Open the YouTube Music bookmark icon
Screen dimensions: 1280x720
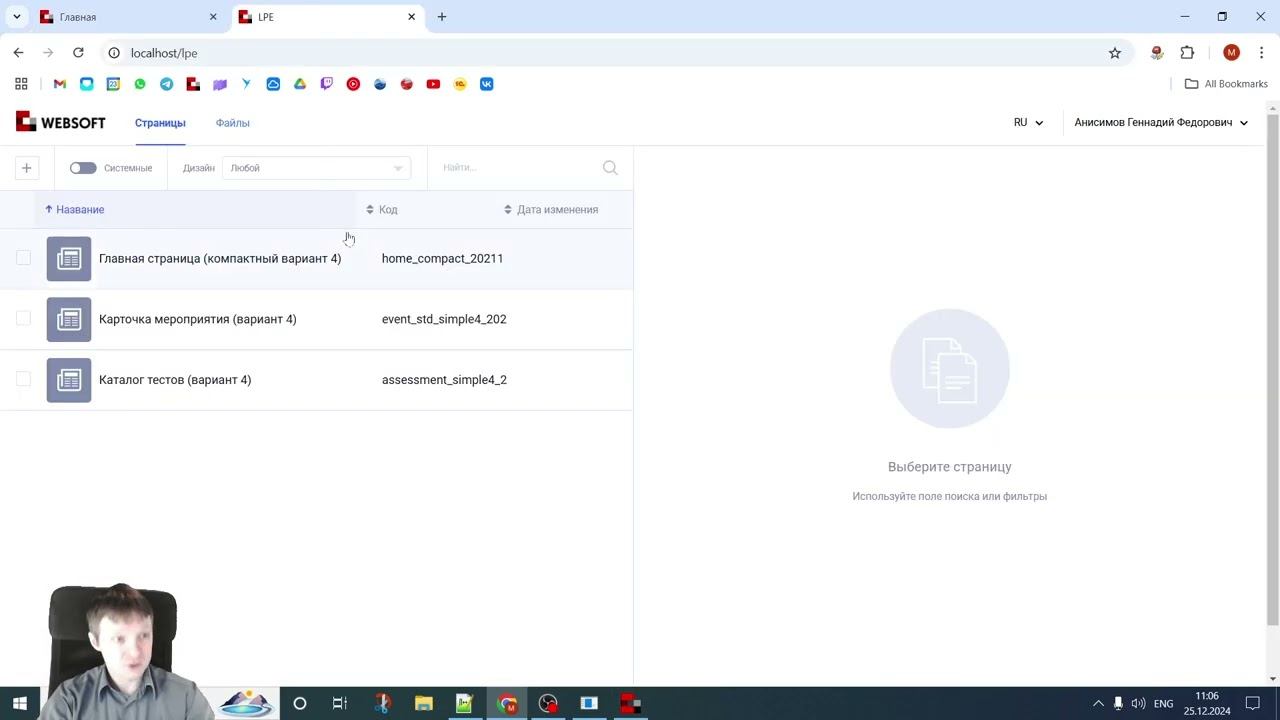[x=353, y=84]
